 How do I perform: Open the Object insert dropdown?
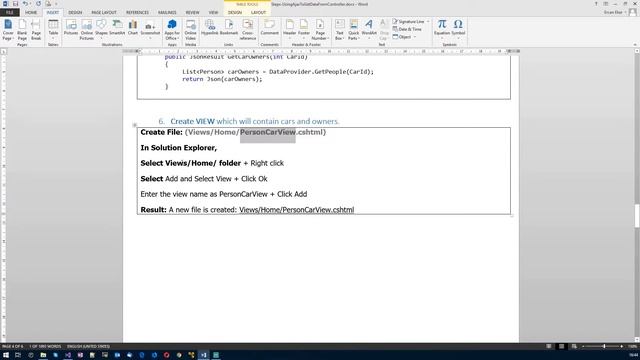[404, 37]
